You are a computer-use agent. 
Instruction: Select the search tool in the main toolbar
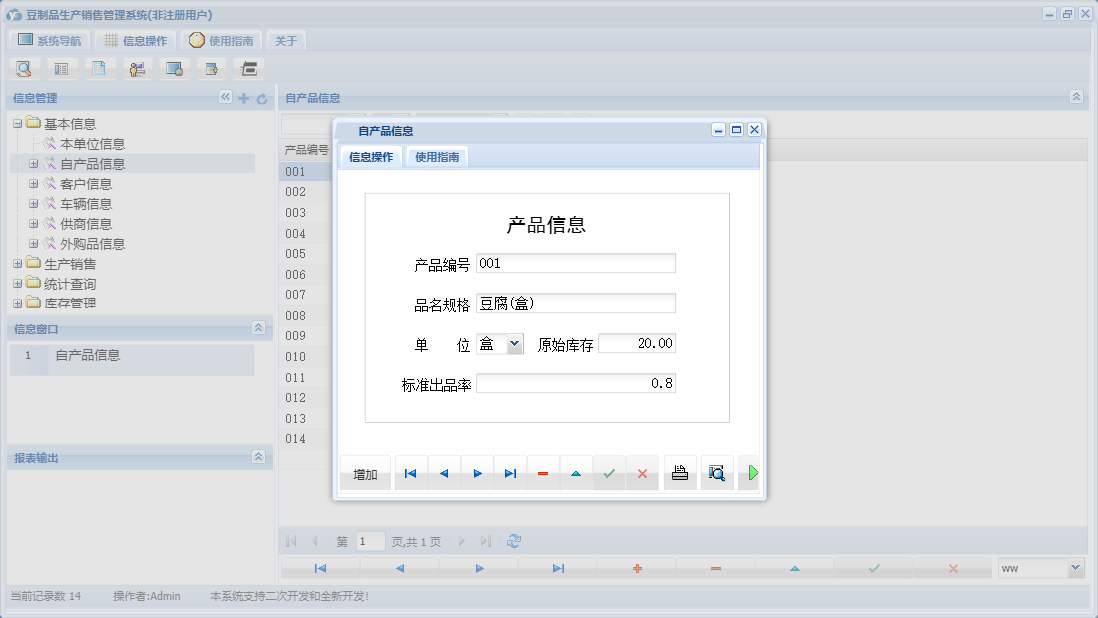click(24, 68)
